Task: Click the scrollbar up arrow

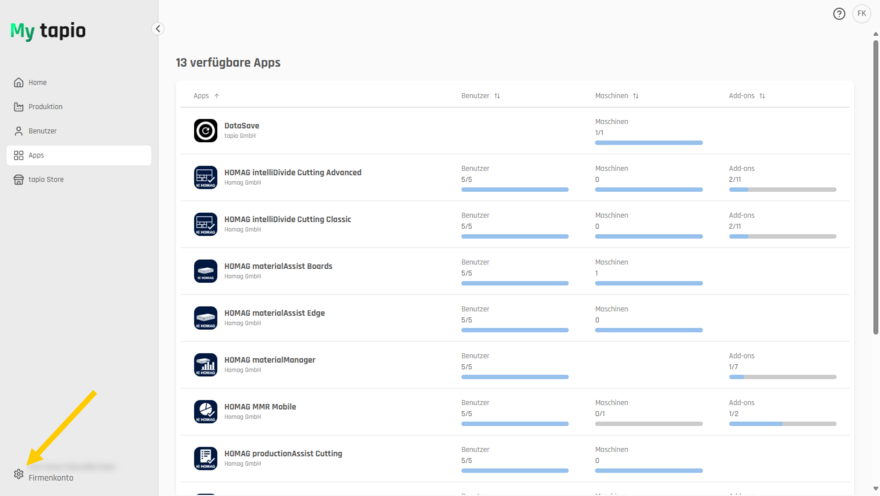Action: pos(876,34)
